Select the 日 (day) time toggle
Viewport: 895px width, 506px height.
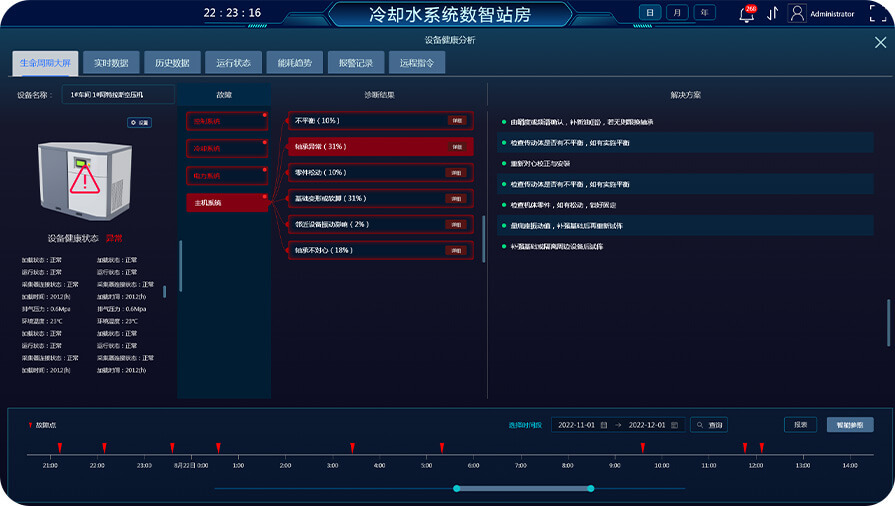click(x=650, y=13)
